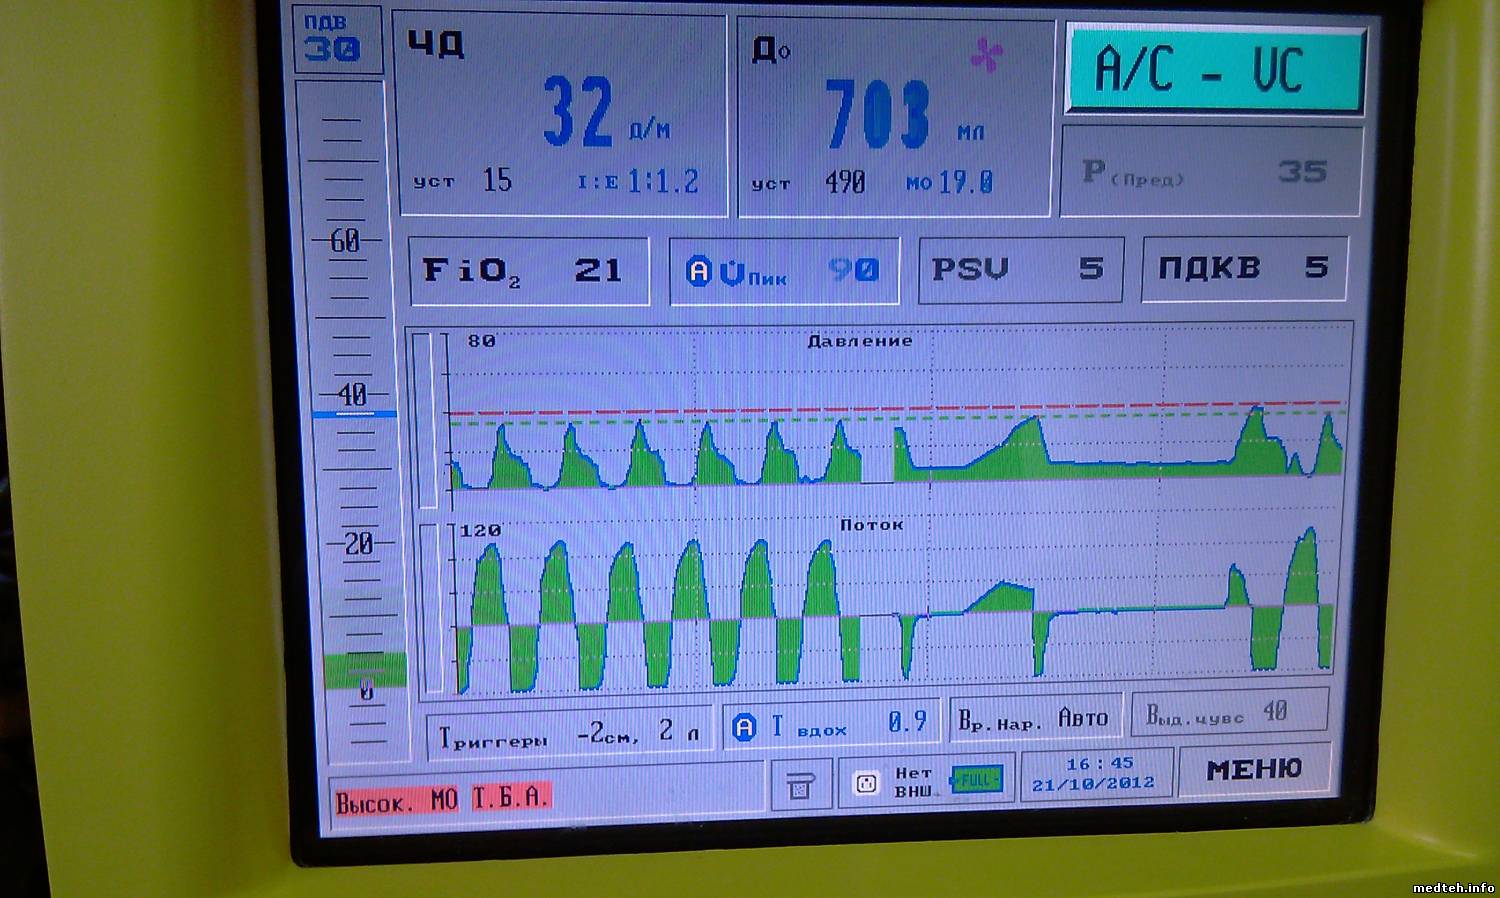Select the P (Пред) 35 pressure limit

tap(1210, 172)
